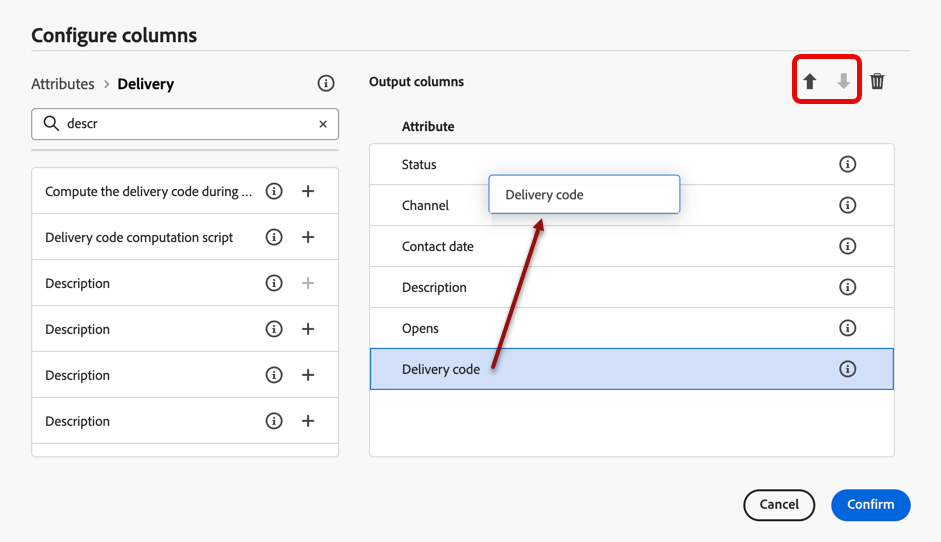The image size is (941, 542).
Task: Delete selected column with trash icon
Action: (x=877, y=82)
